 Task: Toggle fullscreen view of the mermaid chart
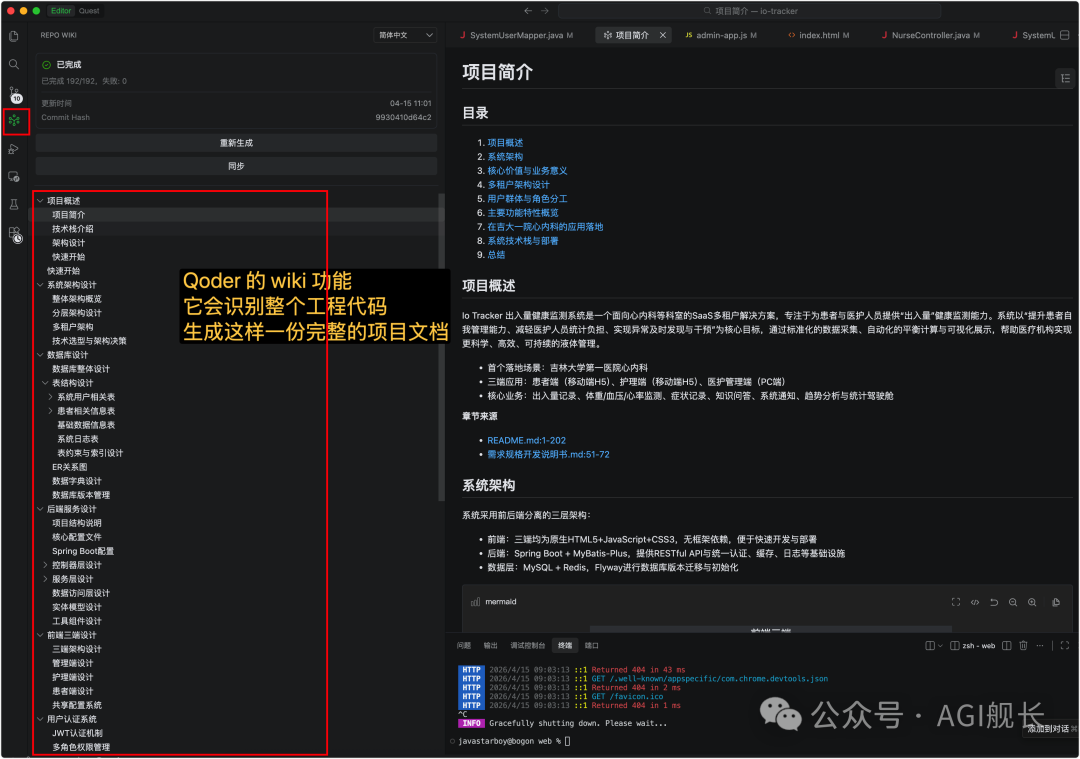pos(956,604)
